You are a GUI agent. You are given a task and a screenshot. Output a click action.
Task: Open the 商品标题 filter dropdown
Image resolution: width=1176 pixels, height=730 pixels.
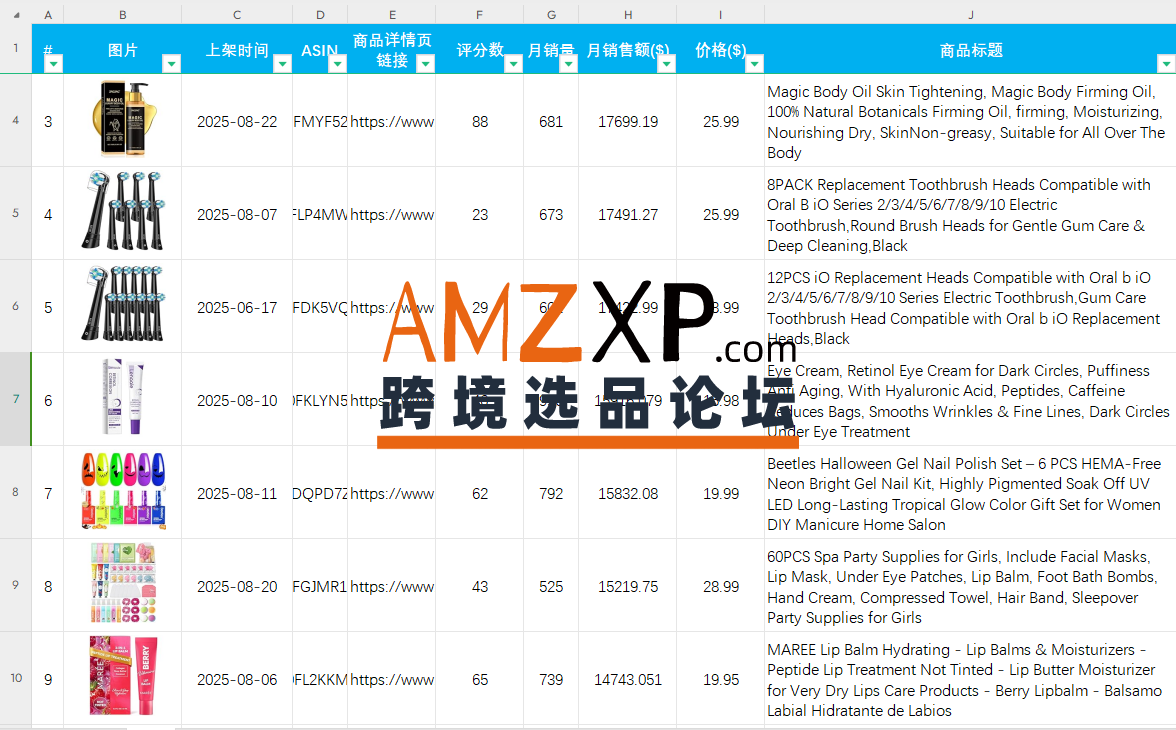click(1165, 63)
